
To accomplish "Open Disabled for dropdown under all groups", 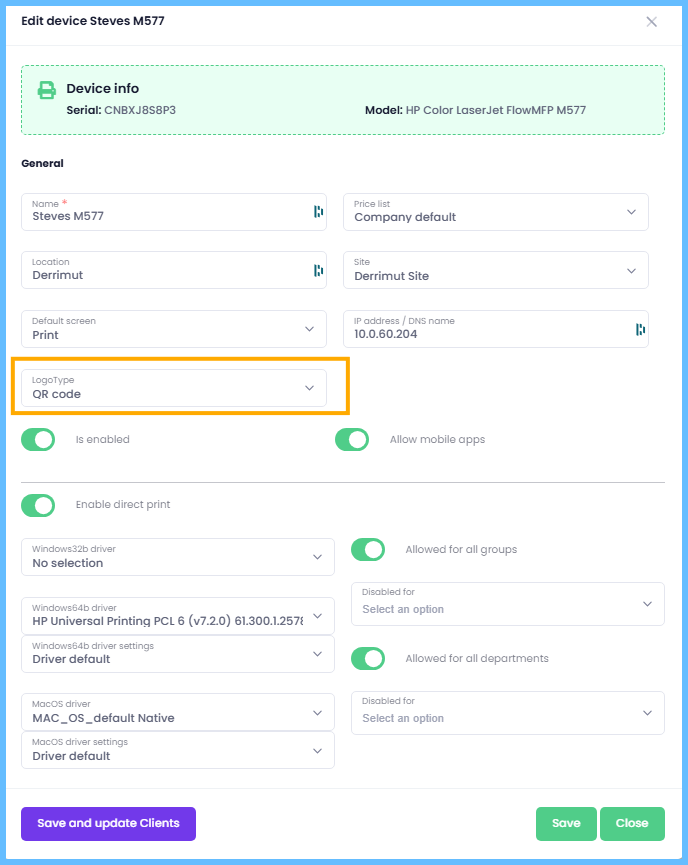I will (508, 604).
